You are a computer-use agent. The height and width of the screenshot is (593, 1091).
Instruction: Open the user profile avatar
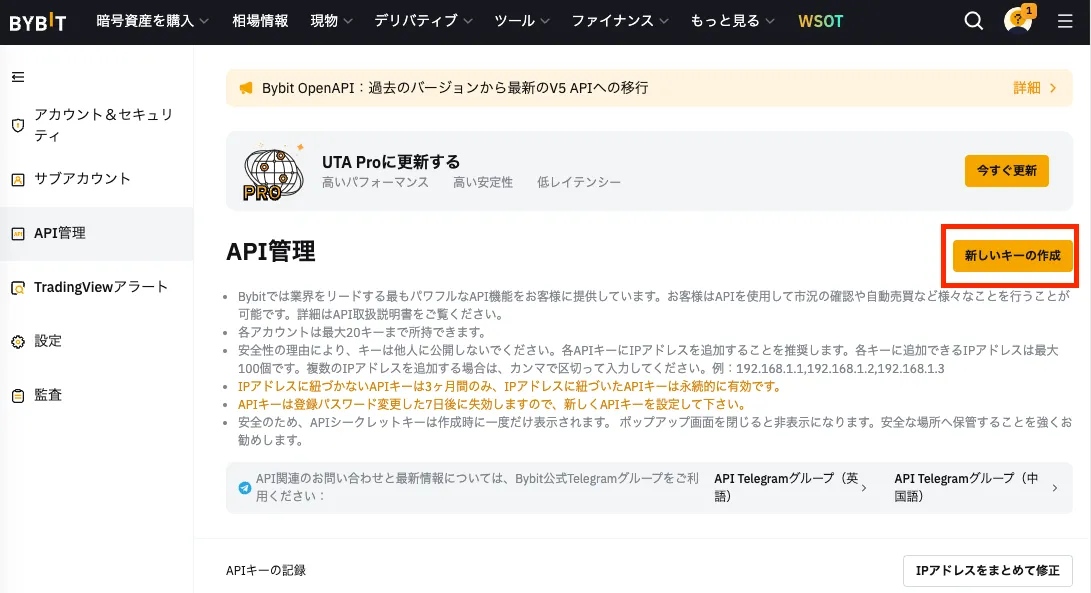point(1017,21)
